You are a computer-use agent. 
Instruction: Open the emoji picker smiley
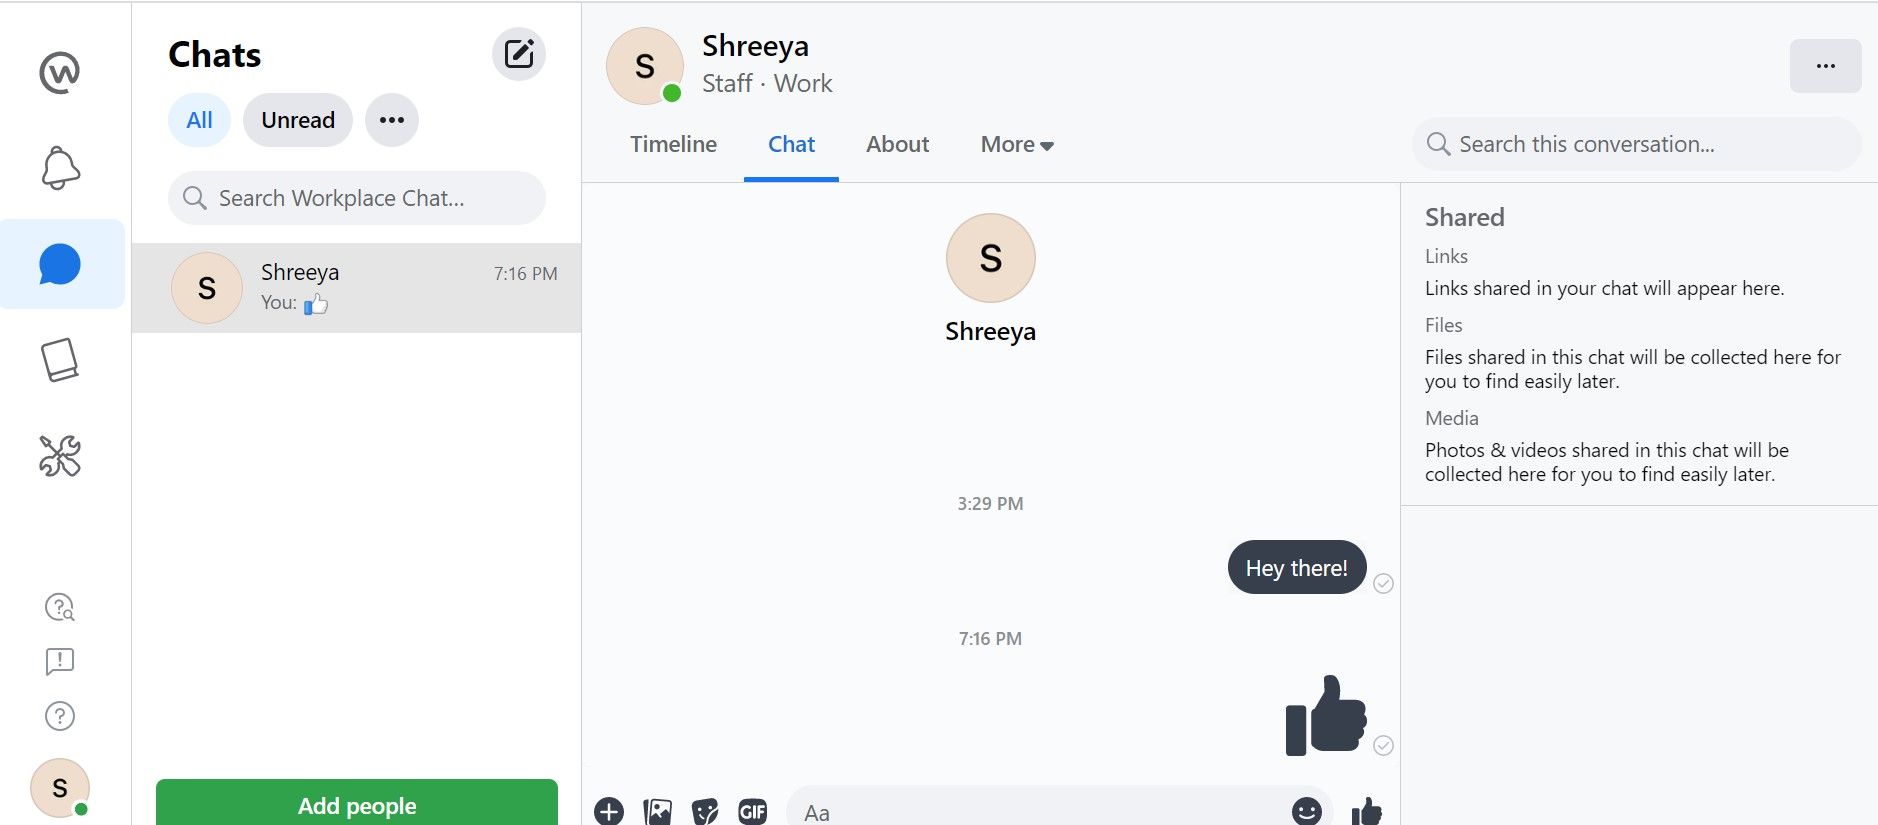tap(1306, 811)
